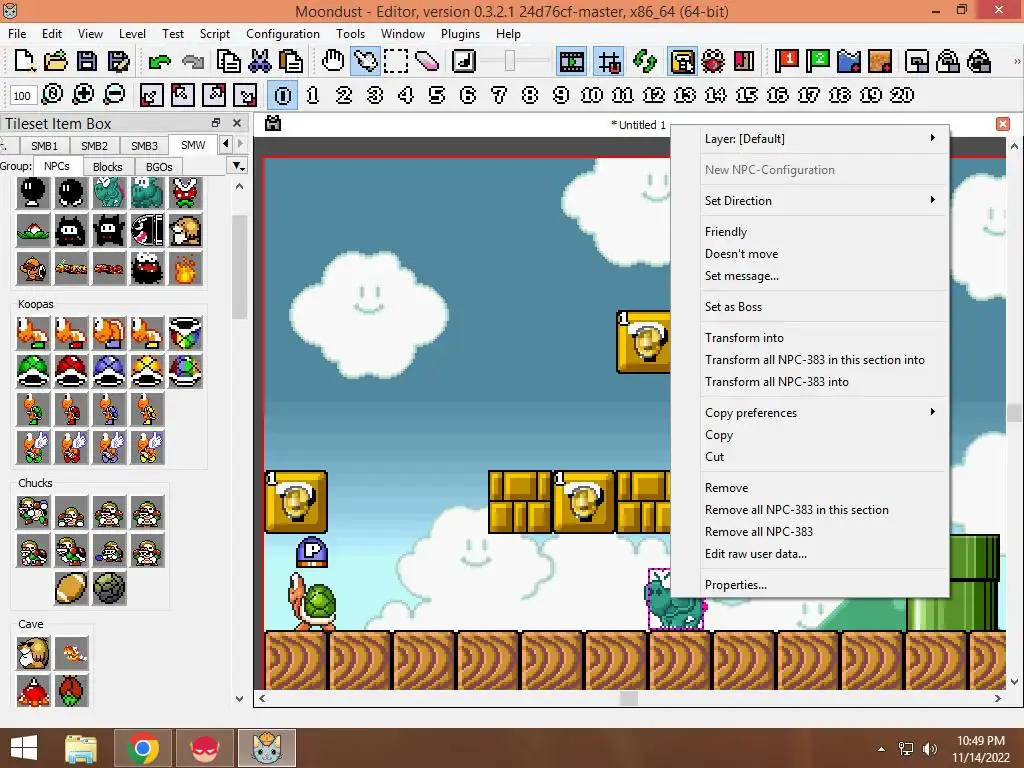Select the dashed rectangle selection tool

coord(396,61)
